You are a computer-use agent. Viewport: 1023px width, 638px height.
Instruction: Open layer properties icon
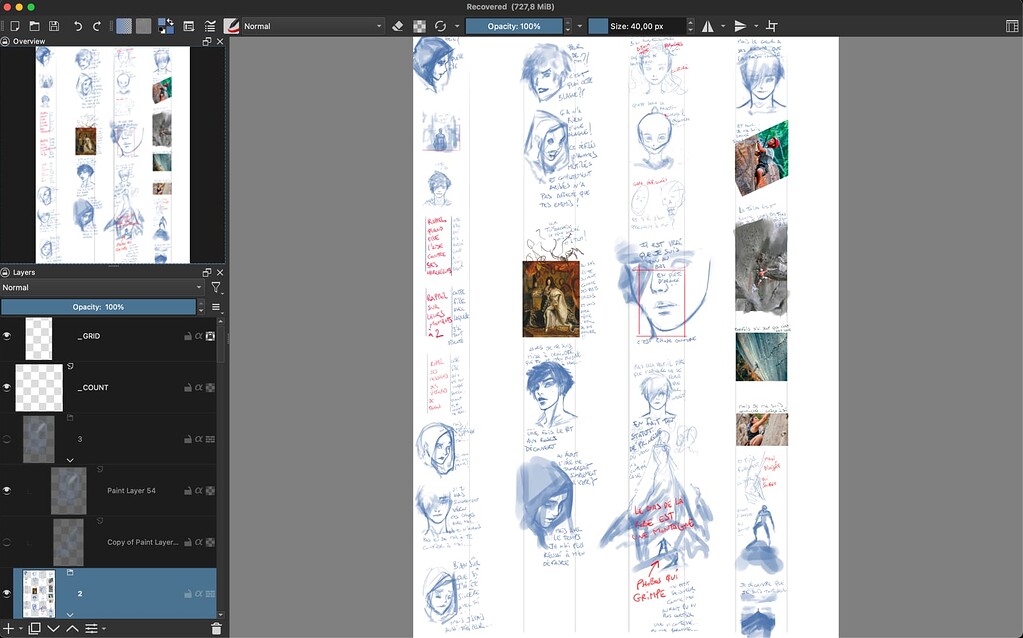[91, 628]
